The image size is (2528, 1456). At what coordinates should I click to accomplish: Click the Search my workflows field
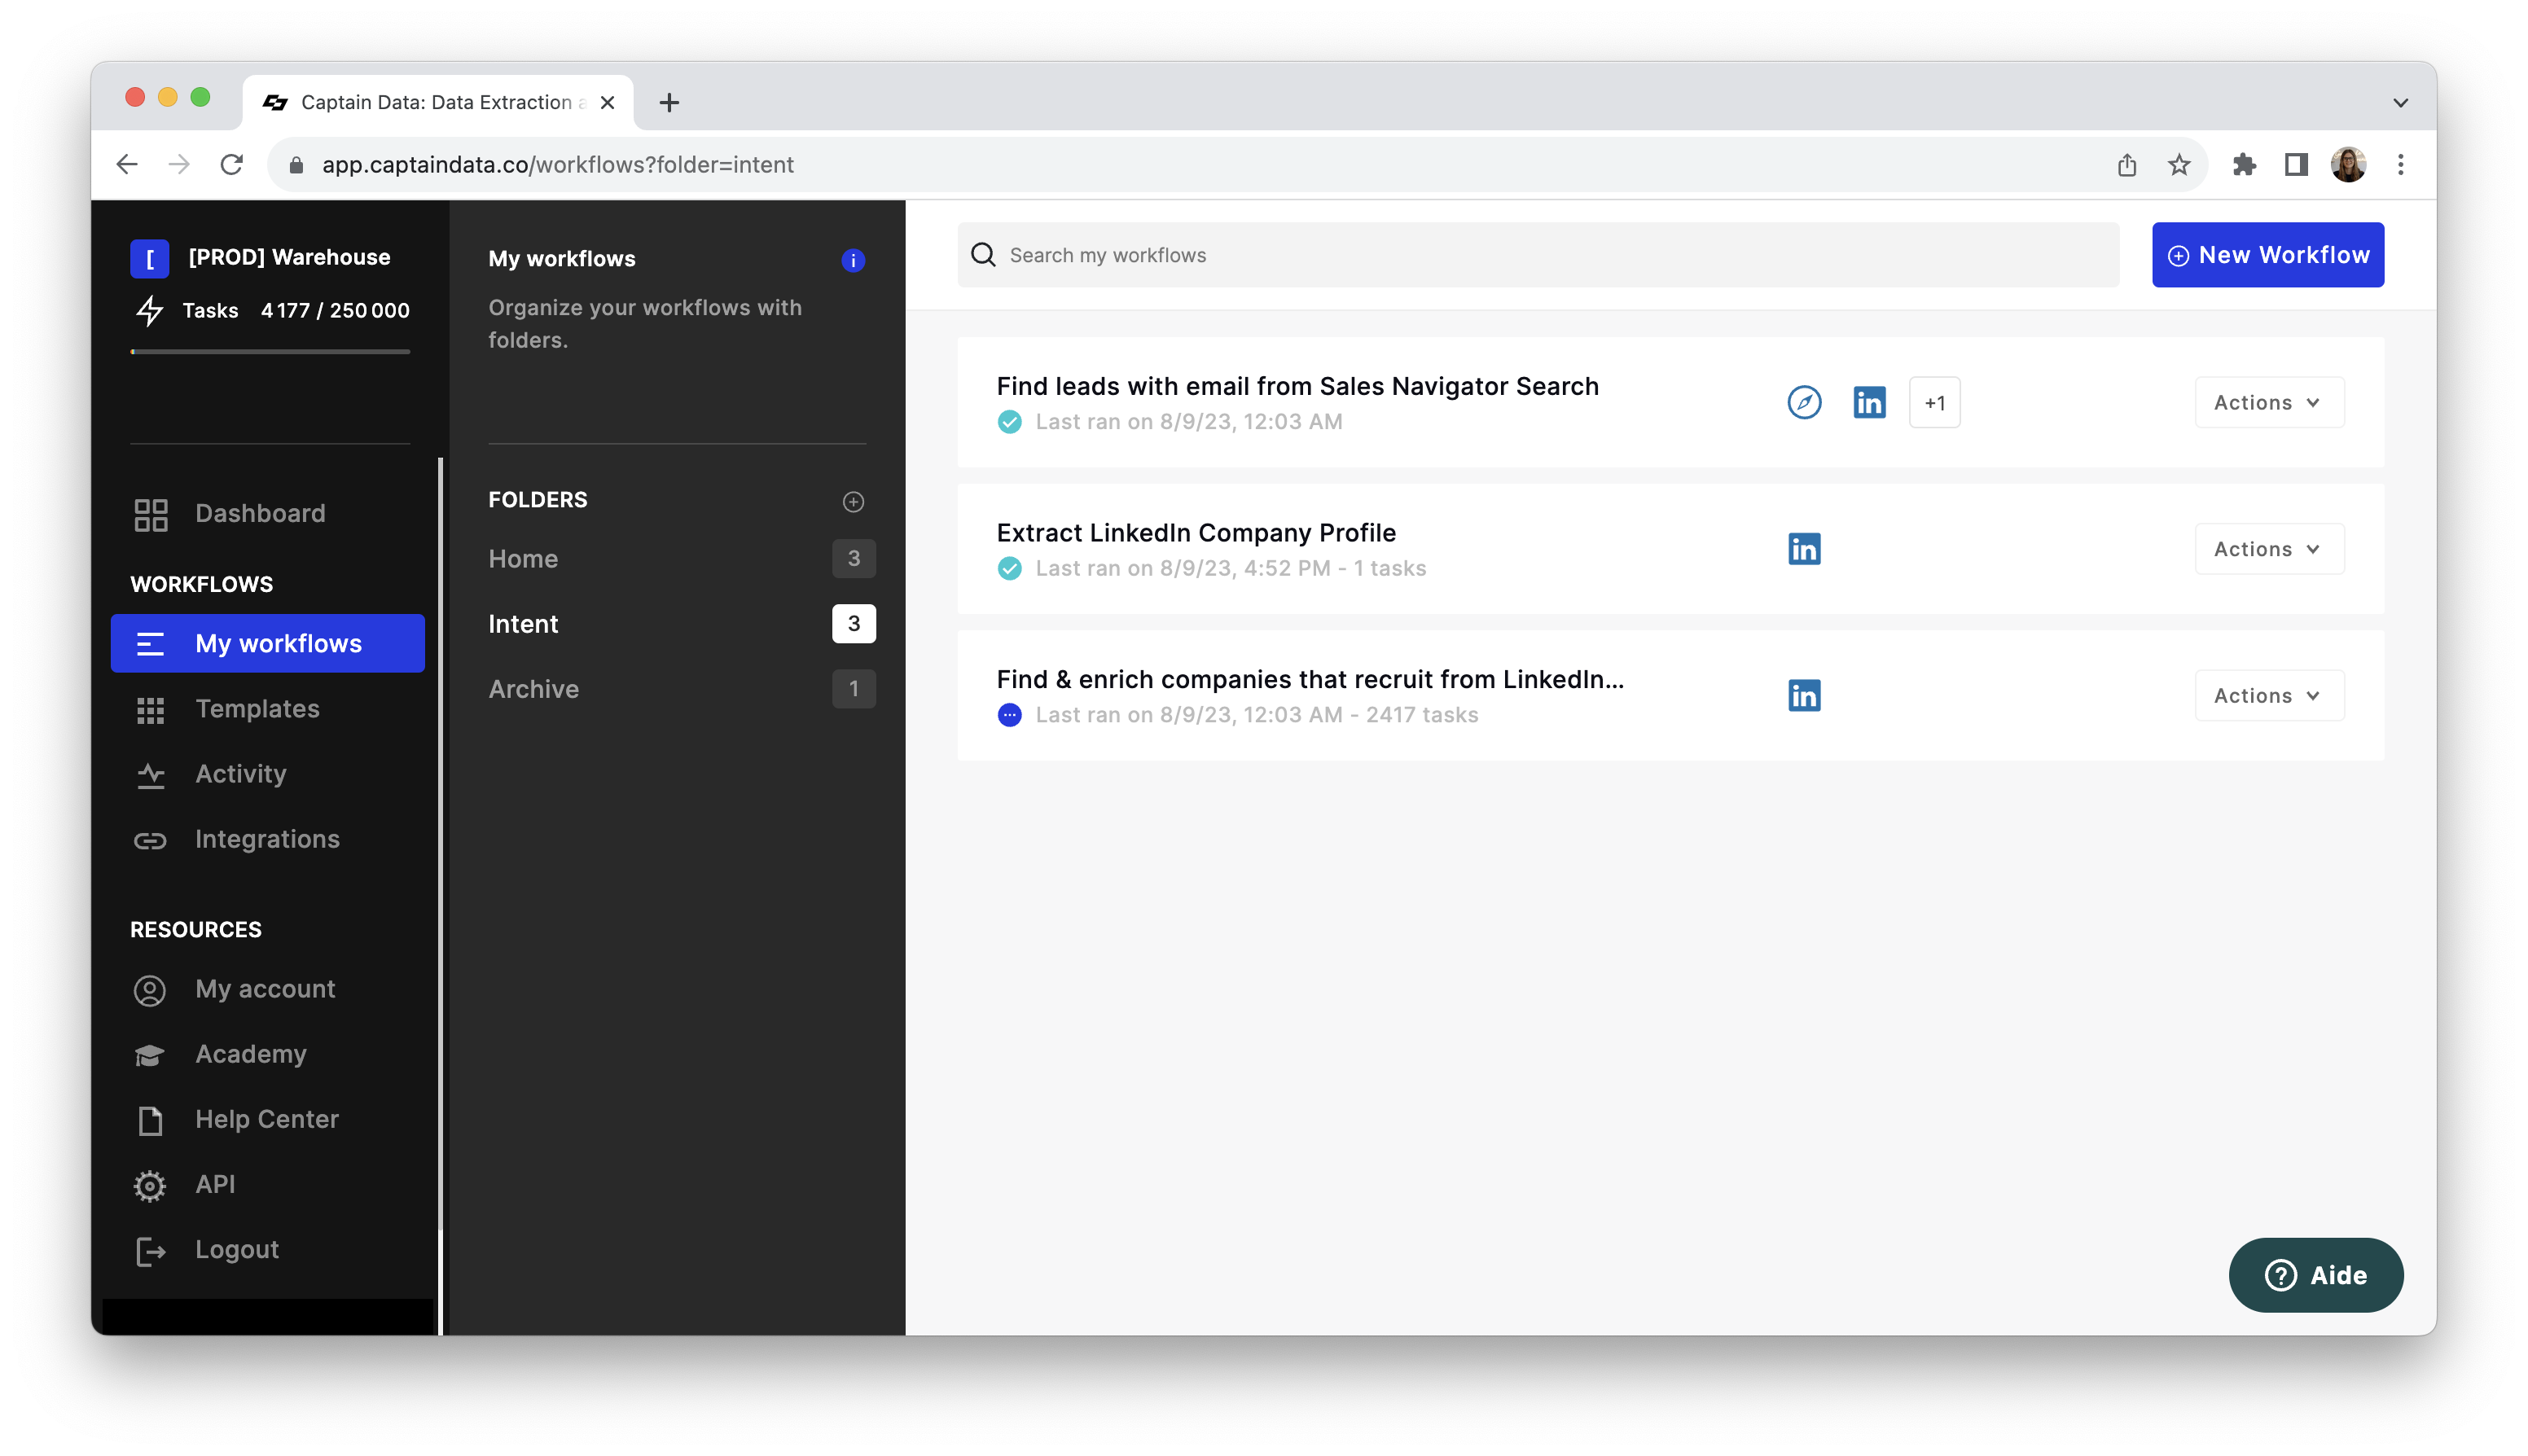click(x=1538, y=255)
